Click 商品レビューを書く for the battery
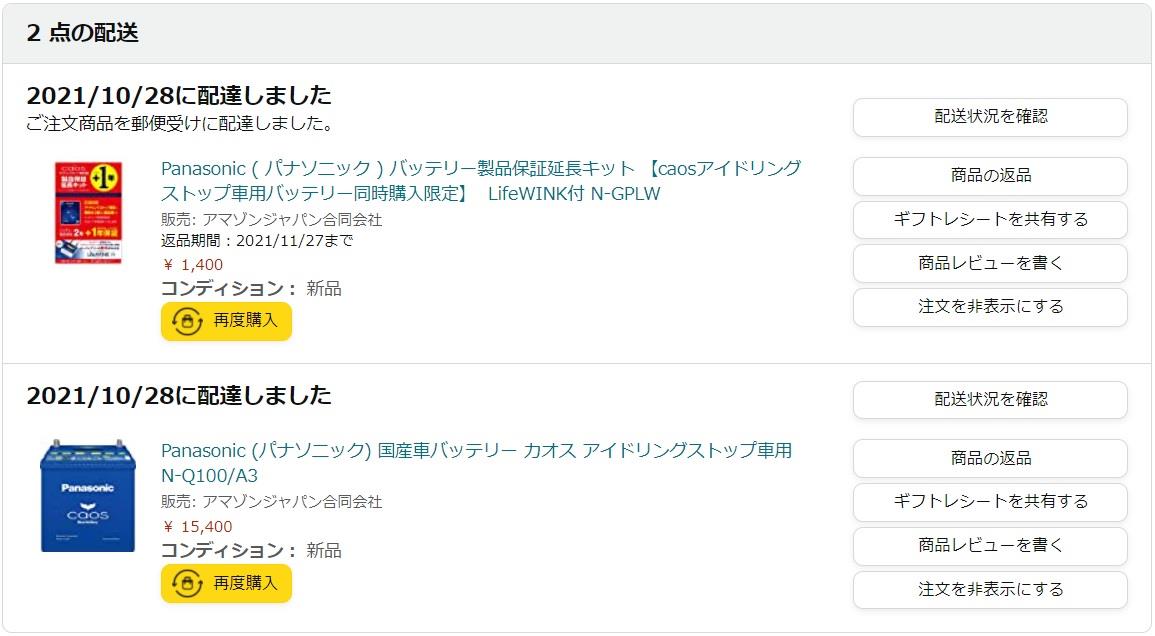Screen dimensions: 1155x636 (990, 546)
